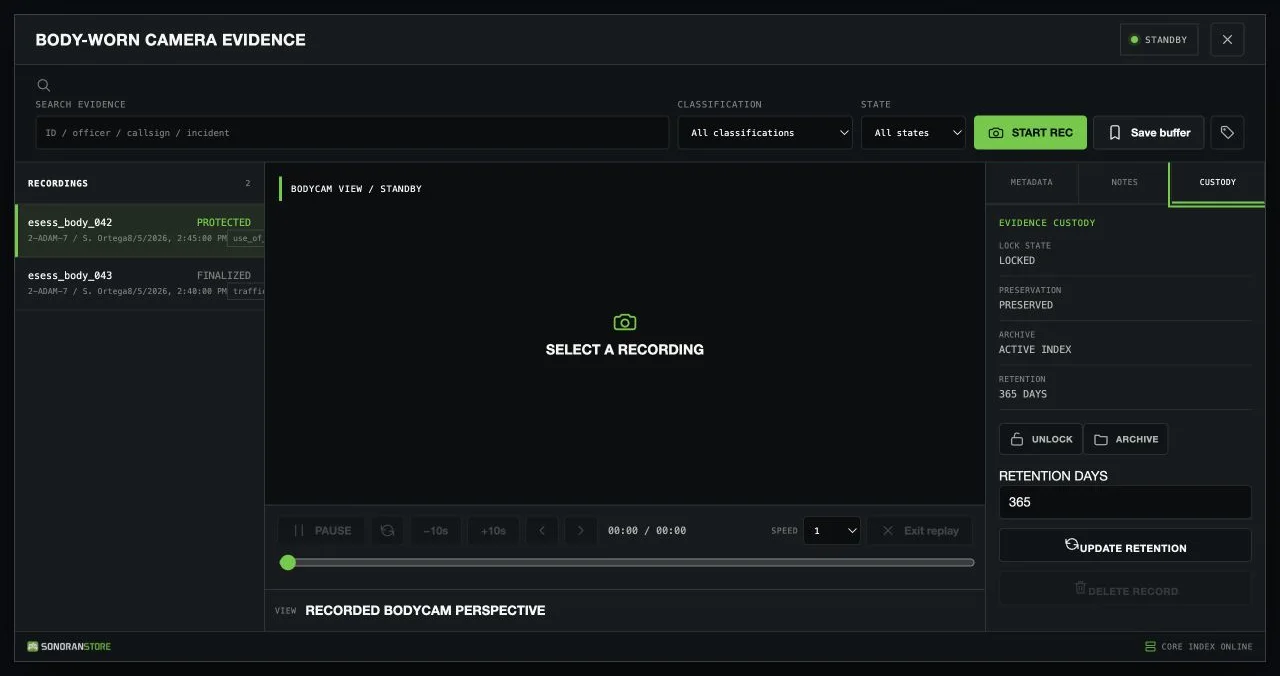1280x676 pixels.
Task: Click BODYCAM VIEW / STANDBY label
Action: tap(356, 189)
